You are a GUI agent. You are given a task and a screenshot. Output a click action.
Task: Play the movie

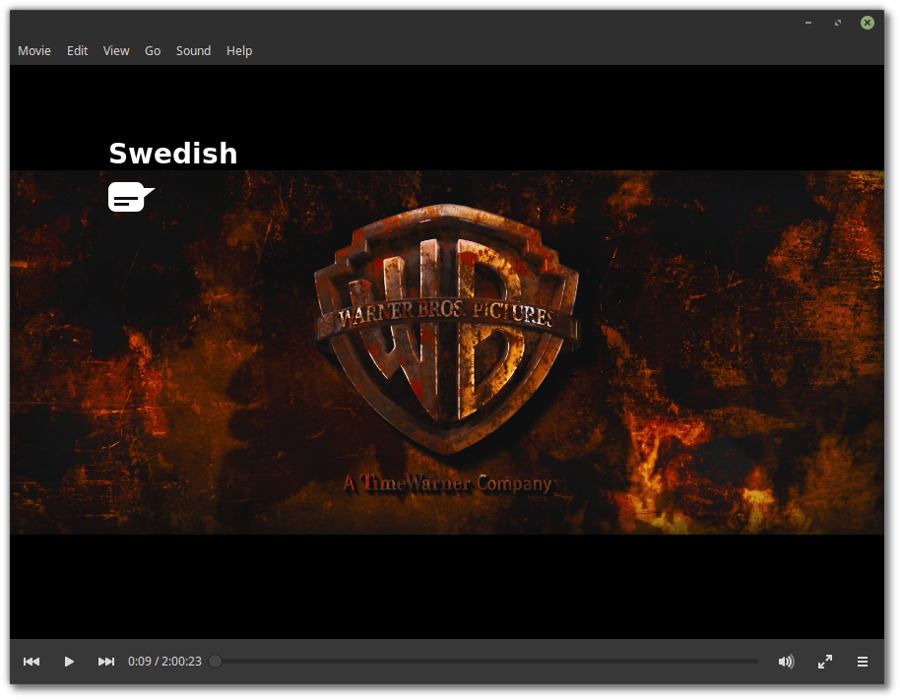[68, 661]
